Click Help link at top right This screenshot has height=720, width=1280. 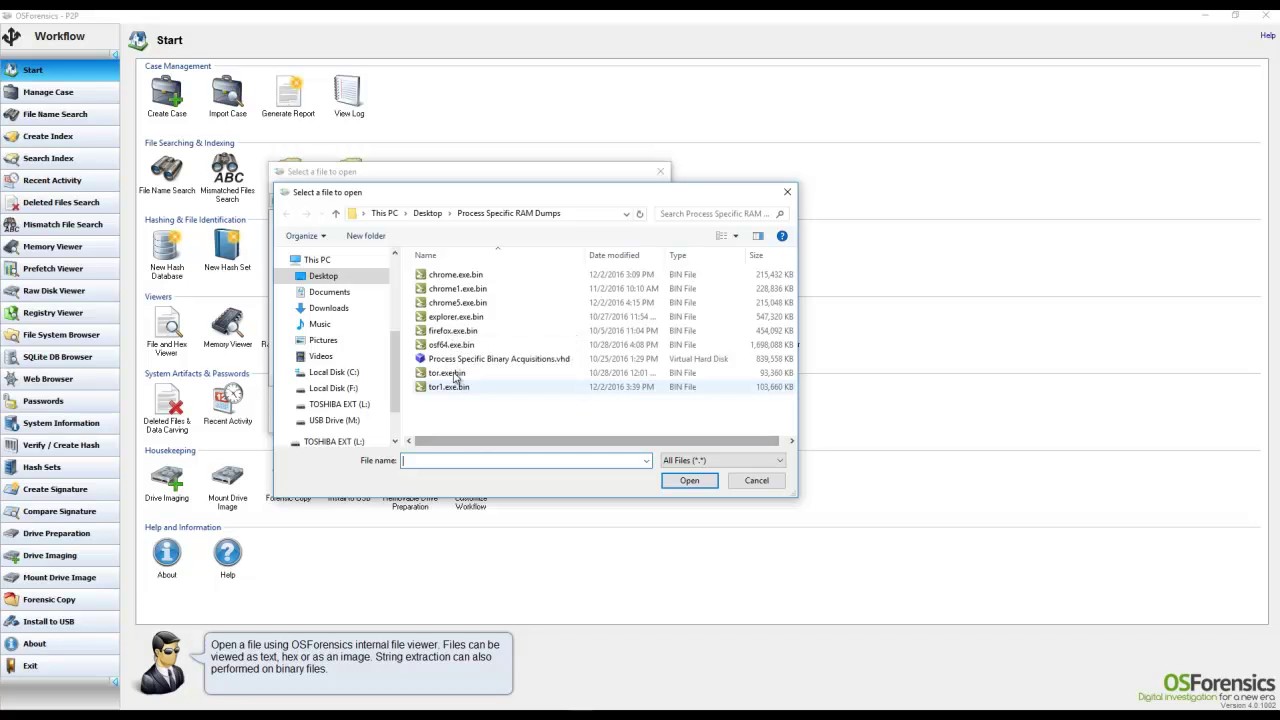click(x=1267, y=36)
